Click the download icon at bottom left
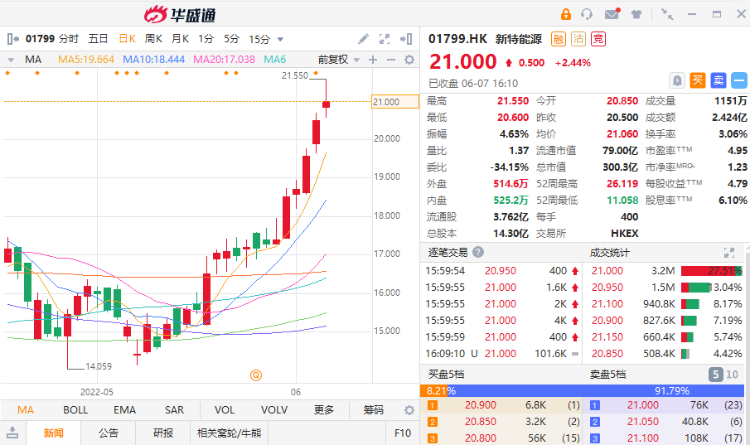750x445 pixels. (13, 433)
